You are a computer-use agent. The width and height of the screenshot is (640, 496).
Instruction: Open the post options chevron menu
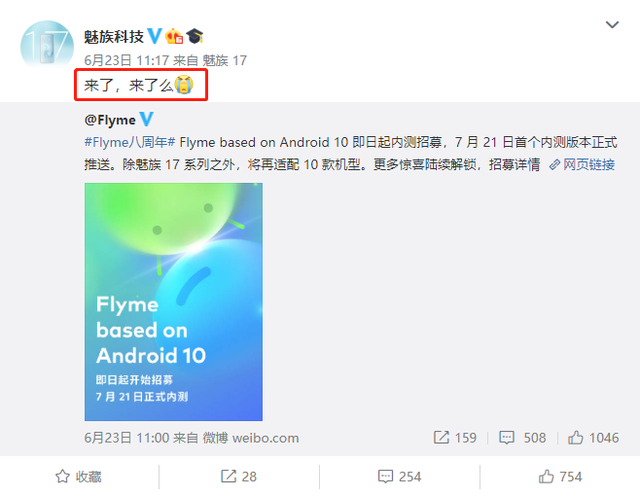click(612, 25)
